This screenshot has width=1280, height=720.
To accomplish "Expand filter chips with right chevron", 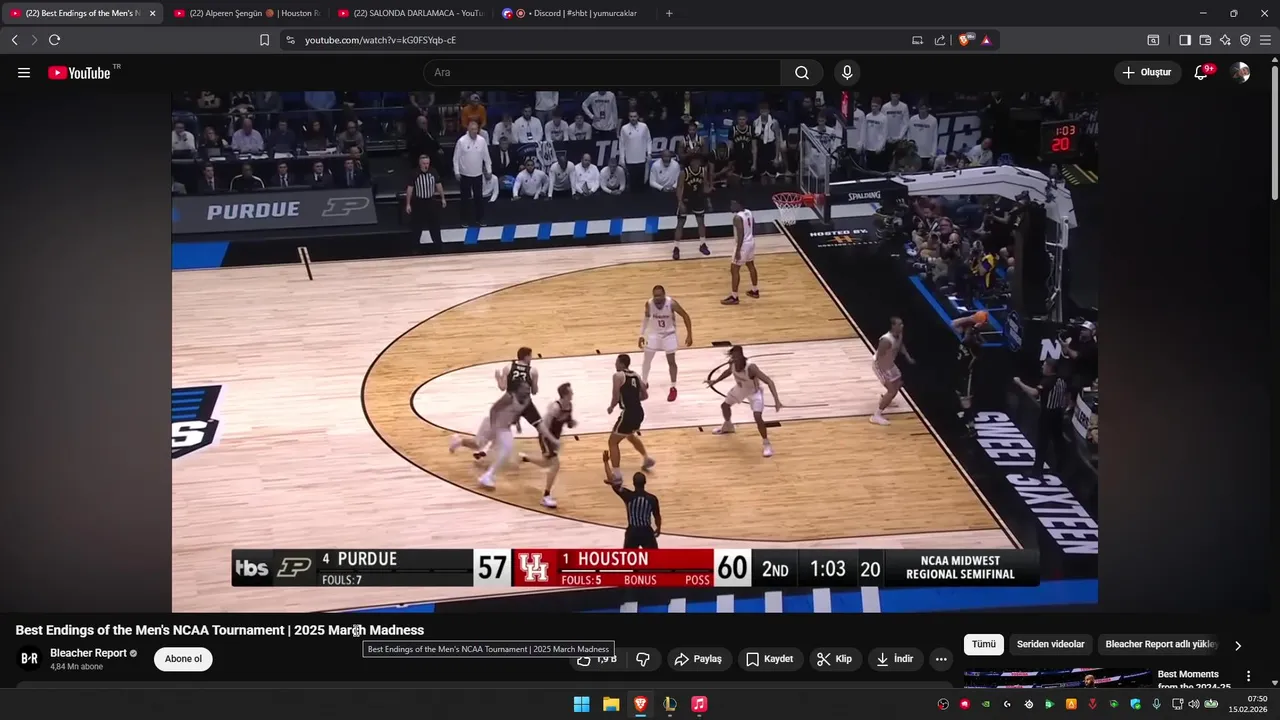I will 1238,646.
